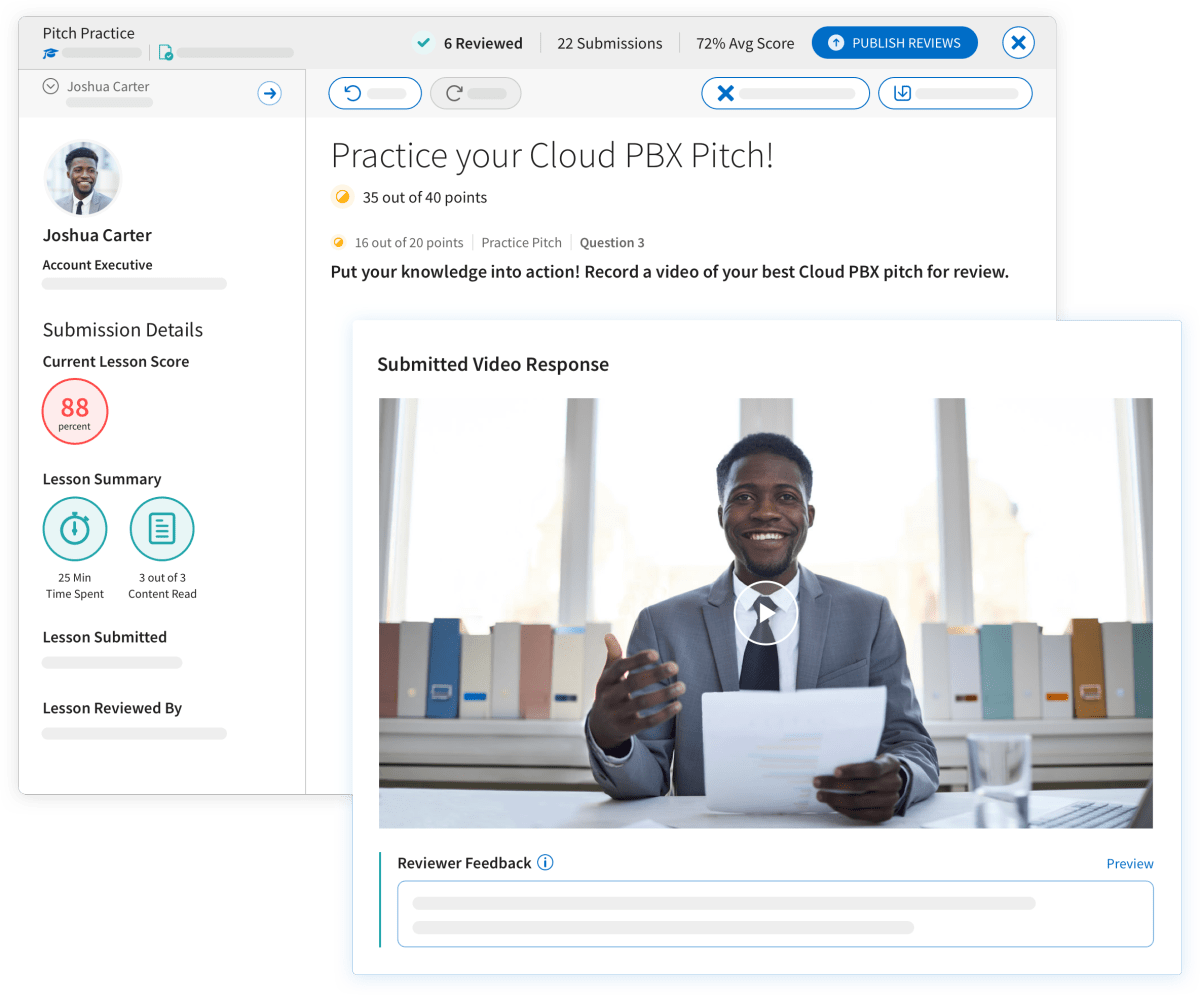
Task: Click Joshua Carter's profile photo
Action: click(x=83, y=177)
